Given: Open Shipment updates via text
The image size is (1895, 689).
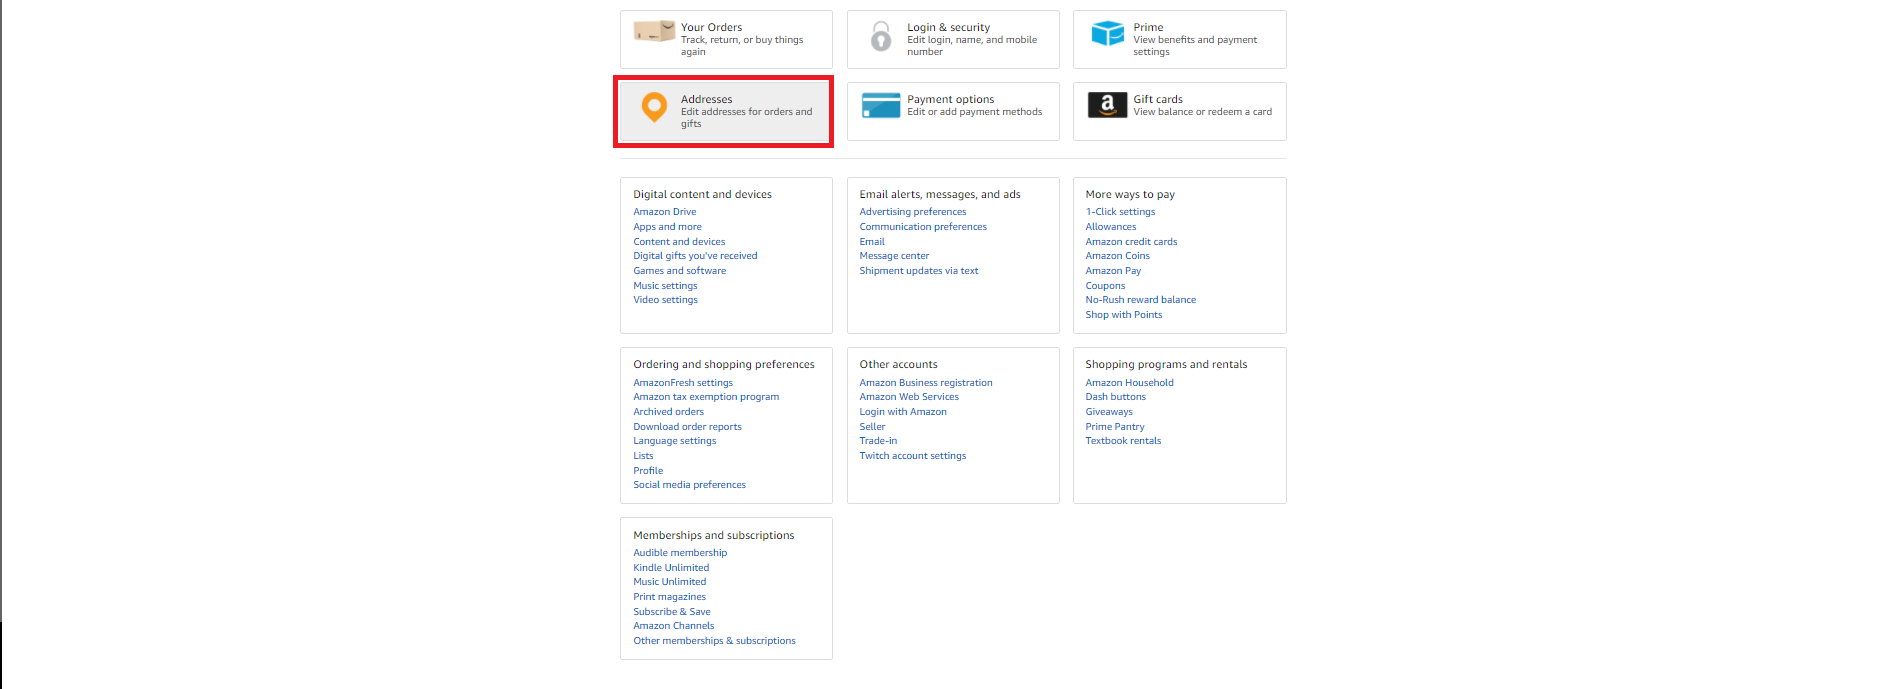Looking at the screenshot, I should point(919,271).
